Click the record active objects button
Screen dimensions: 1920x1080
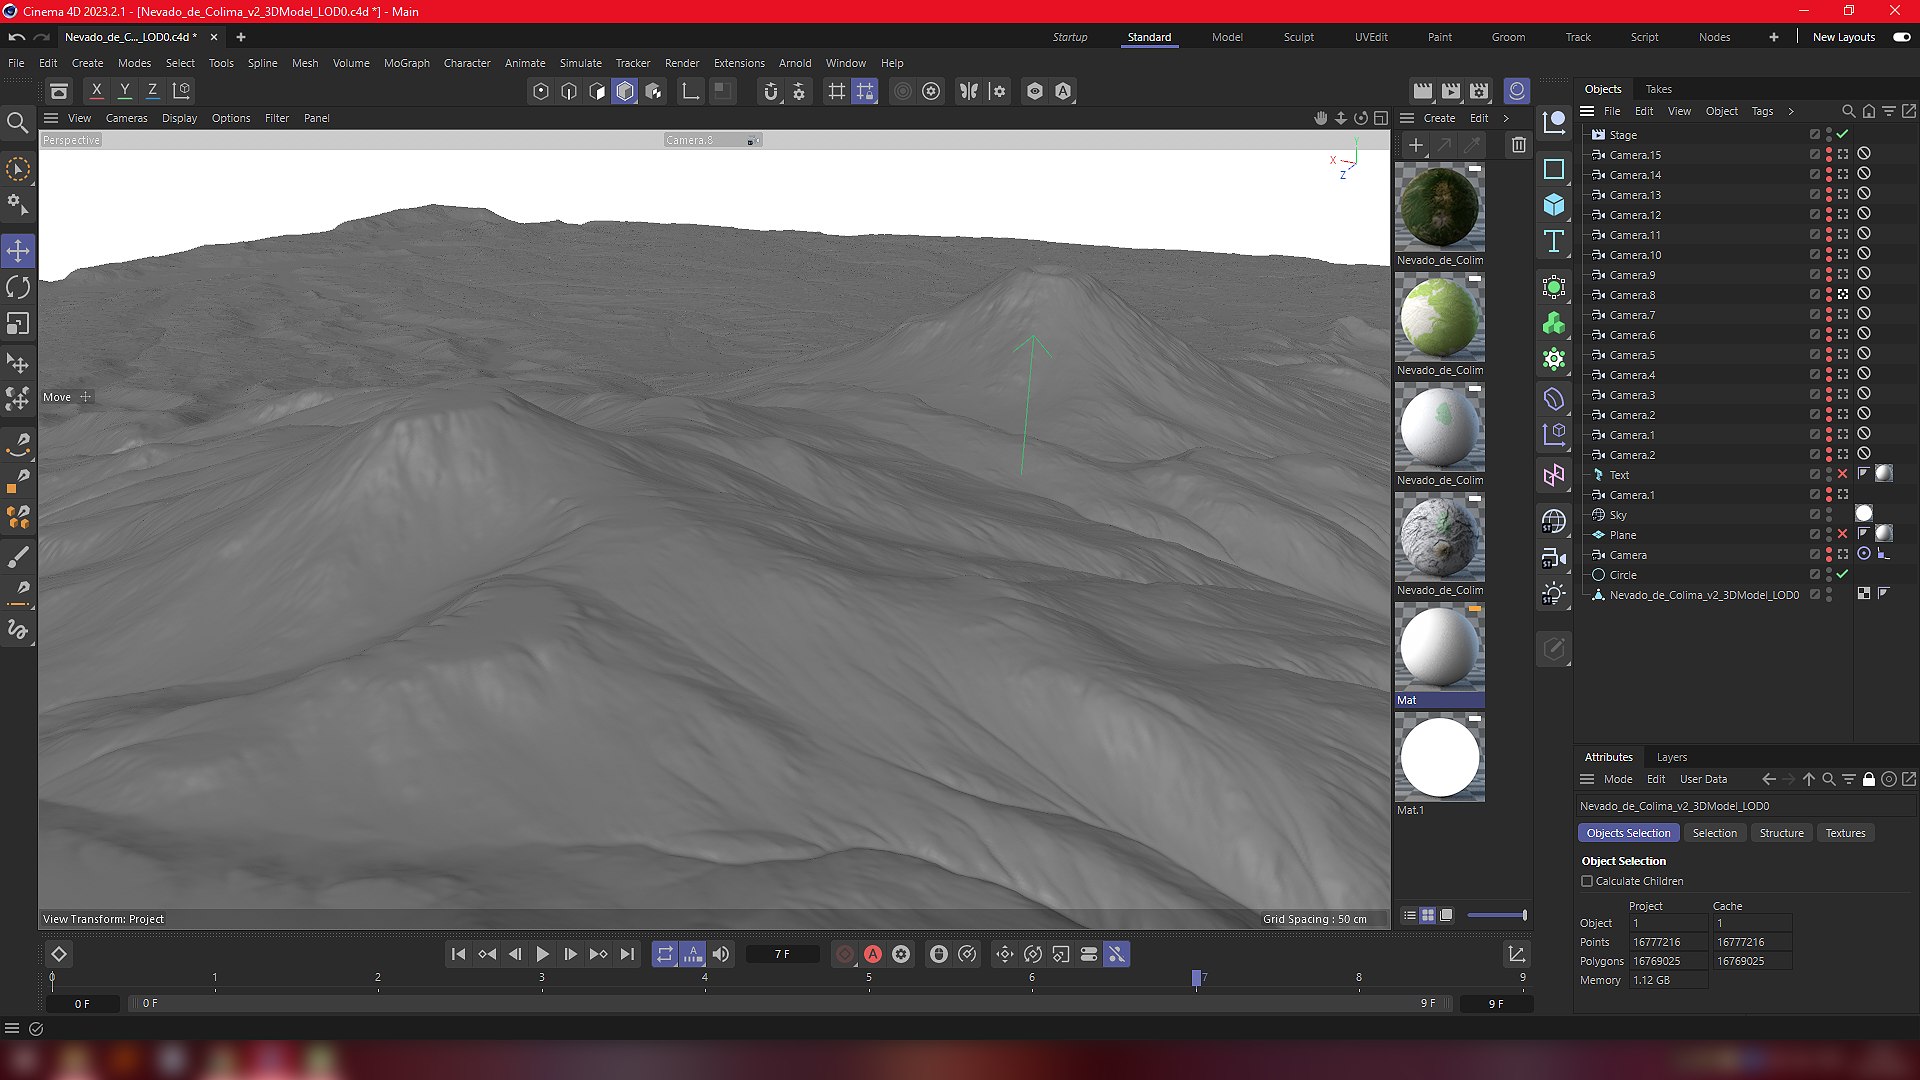point(845,954)
